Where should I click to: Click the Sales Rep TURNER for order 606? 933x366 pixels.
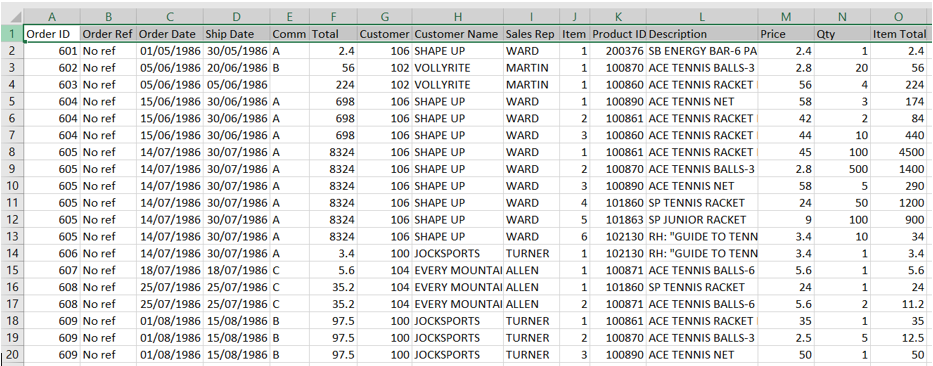(x=531, y=254)
